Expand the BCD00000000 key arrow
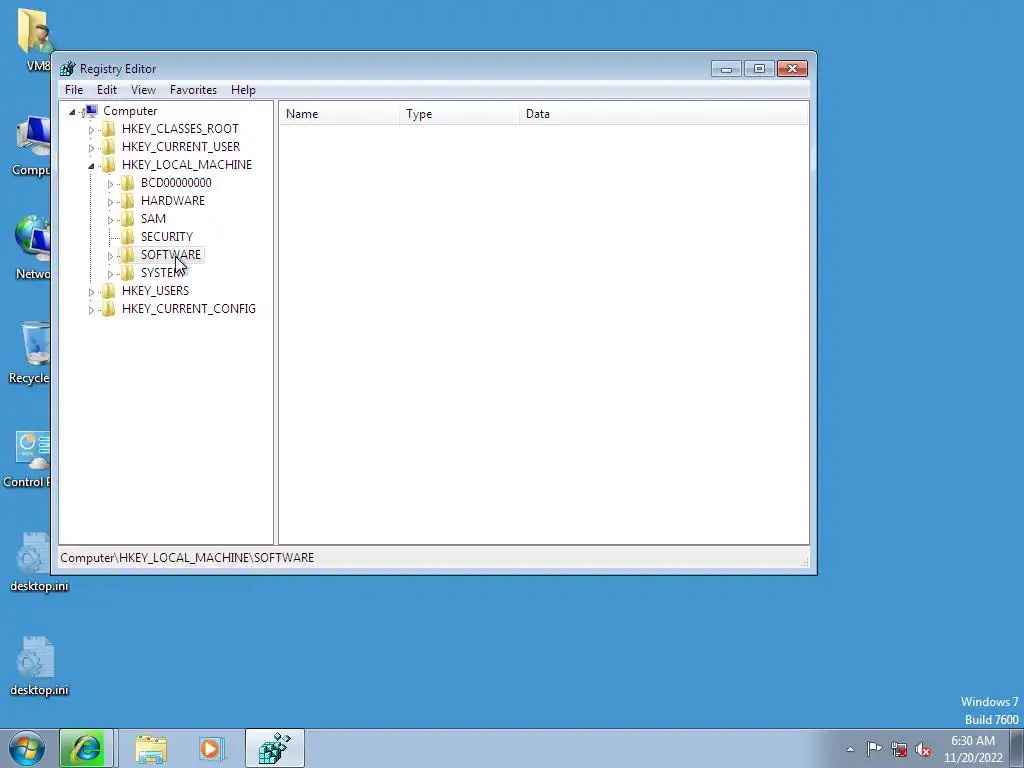1024x768 pixels. click(x=110, y=184)
